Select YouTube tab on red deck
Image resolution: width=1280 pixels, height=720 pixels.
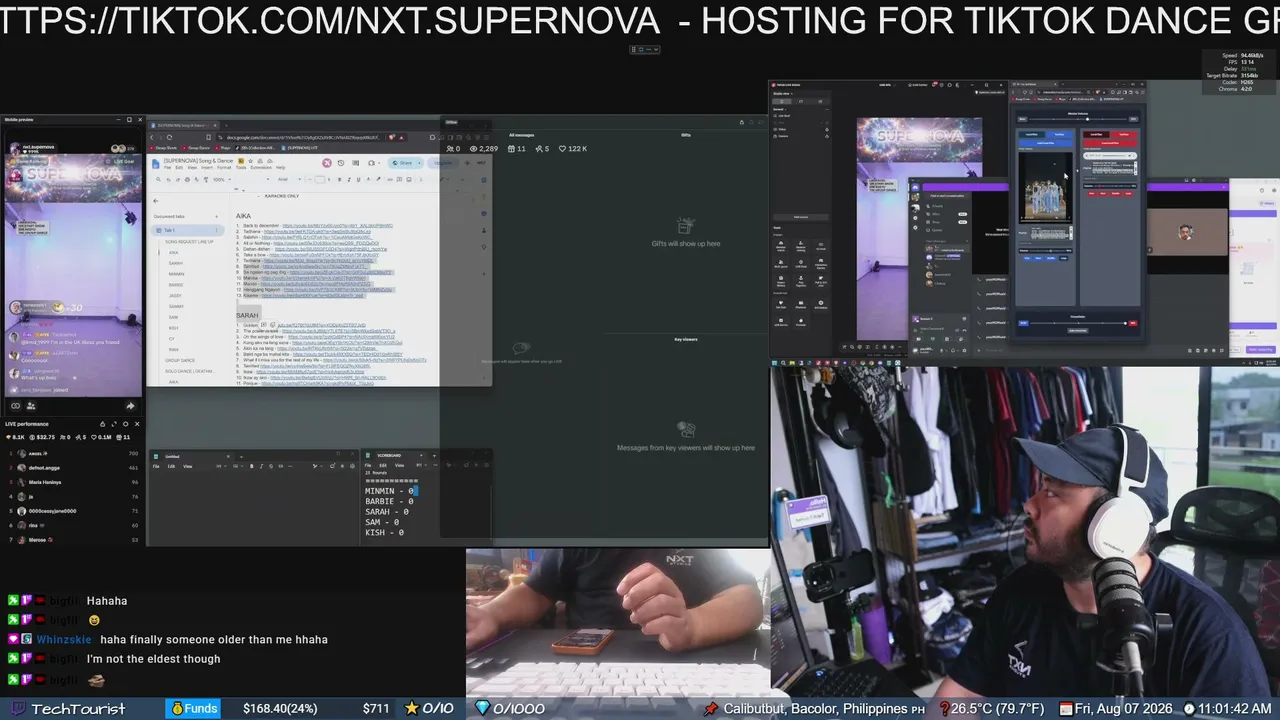pos(1123,134)
